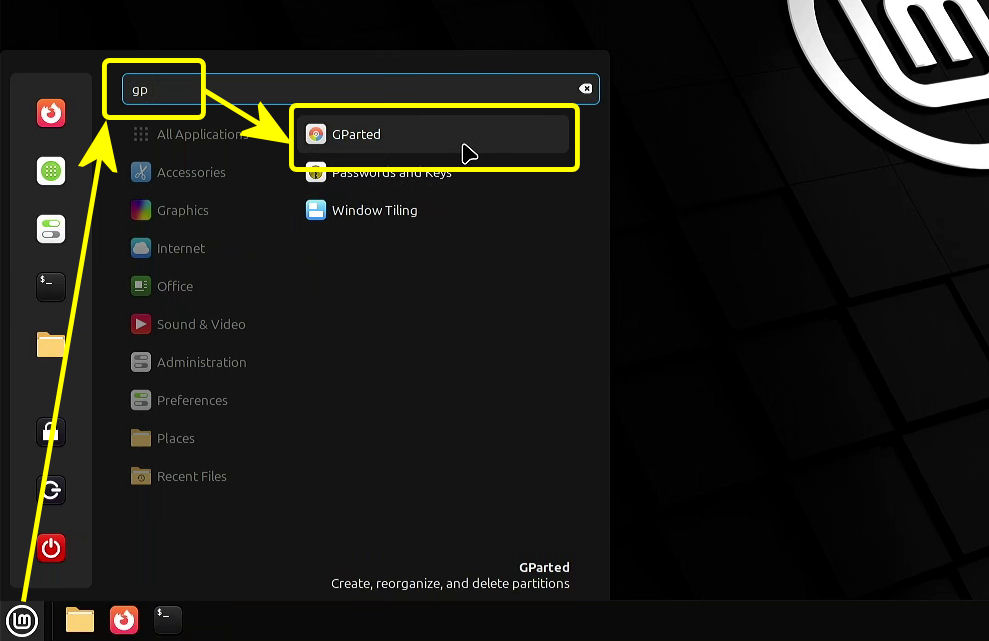The height and width of the screenshot is (641, 989).
Task: Launch Software Manager from the favorites sidebar
Action: [x=51, y=171]
